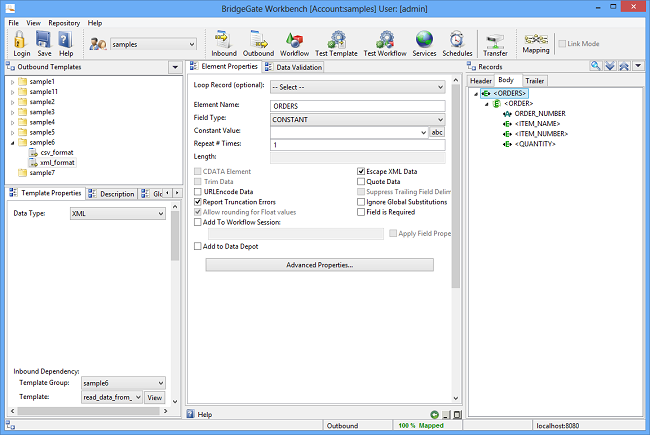
Task: Check Add to Data Depot
Action: click(198, 246)
